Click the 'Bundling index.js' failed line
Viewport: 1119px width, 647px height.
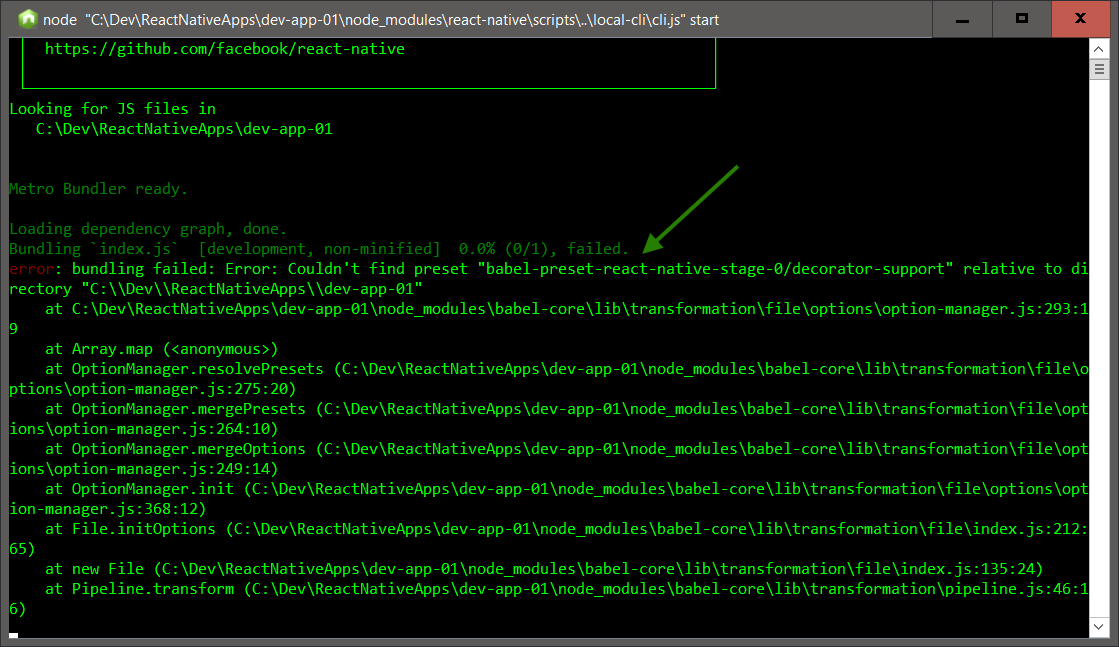319,249
